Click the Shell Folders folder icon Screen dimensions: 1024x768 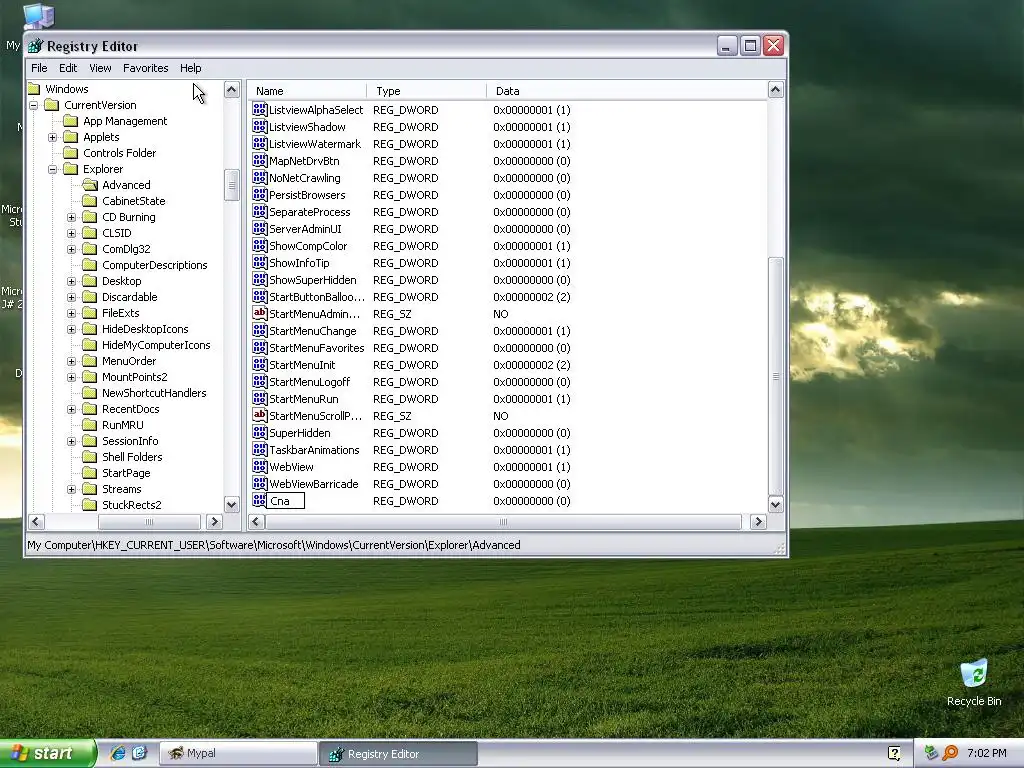(89, 457)
